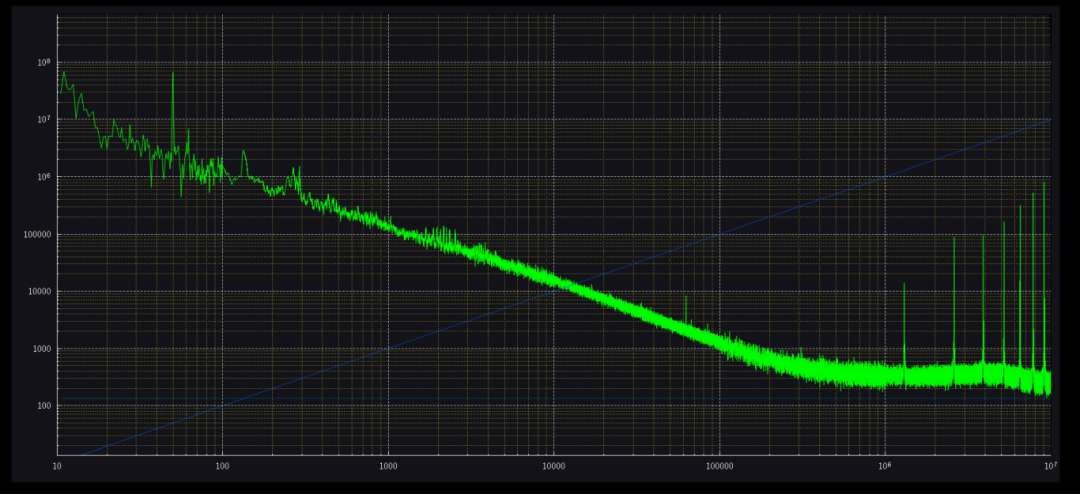Image resolution: width=1080 pixels, height=494 pixels.
Task: Click the 10⁶ tick label on the horizontal axis
Action: pyautogui.click(x=885, y=466)
